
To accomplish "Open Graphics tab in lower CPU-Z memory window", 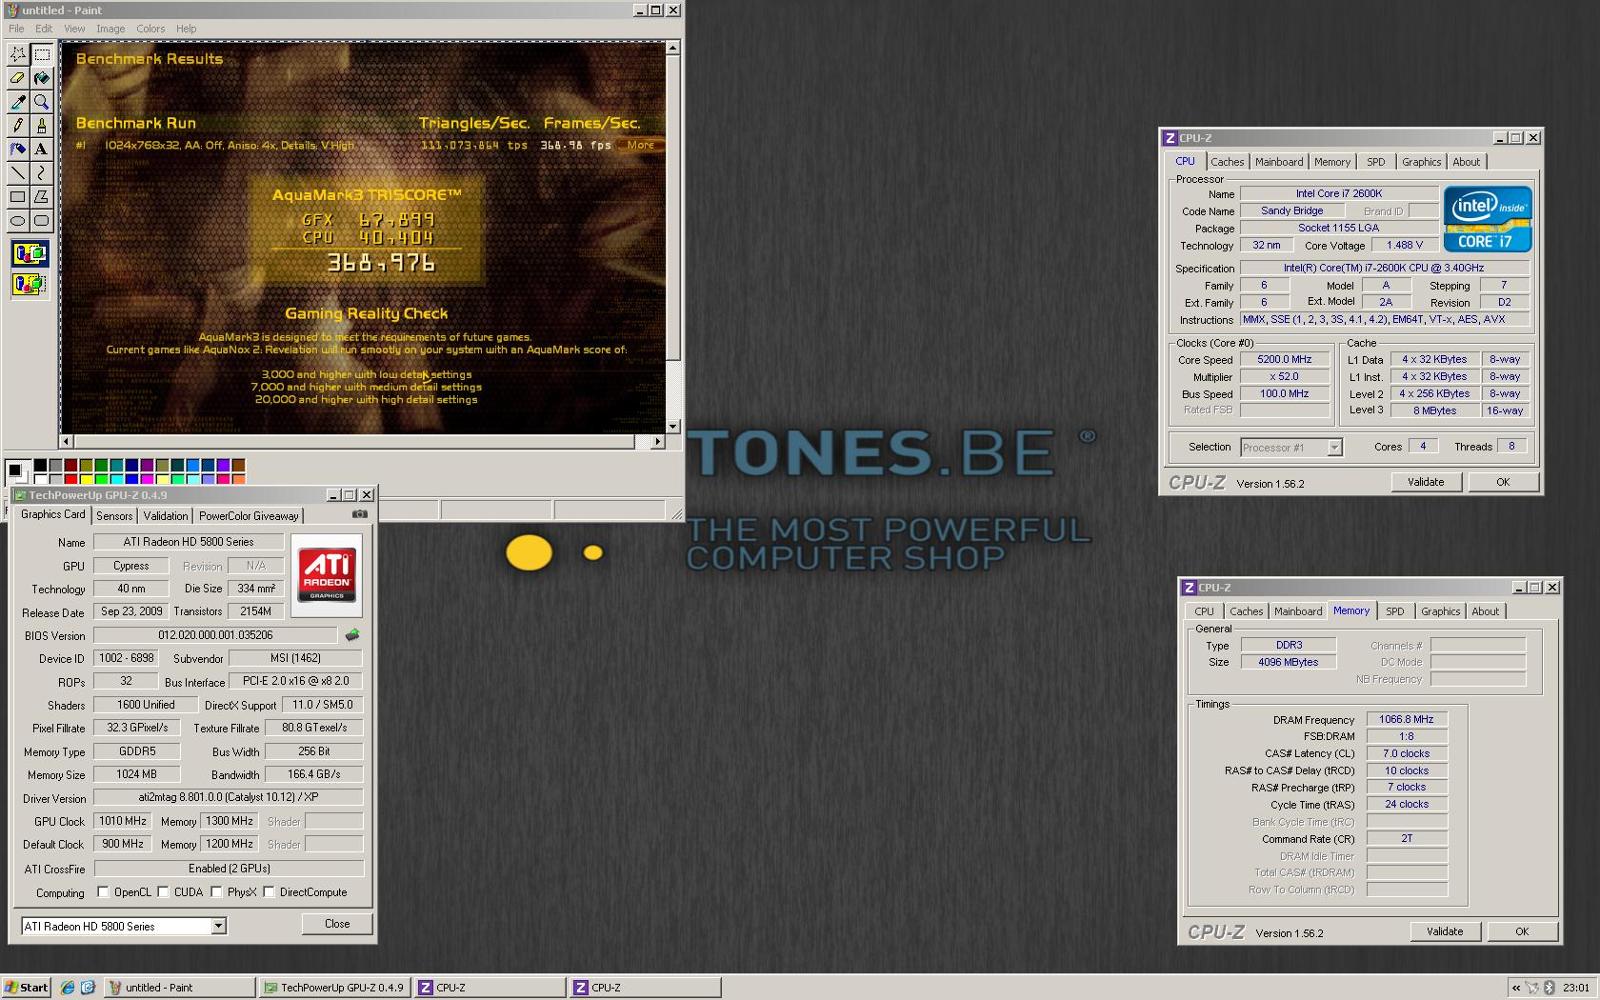I will [1440, 612].
